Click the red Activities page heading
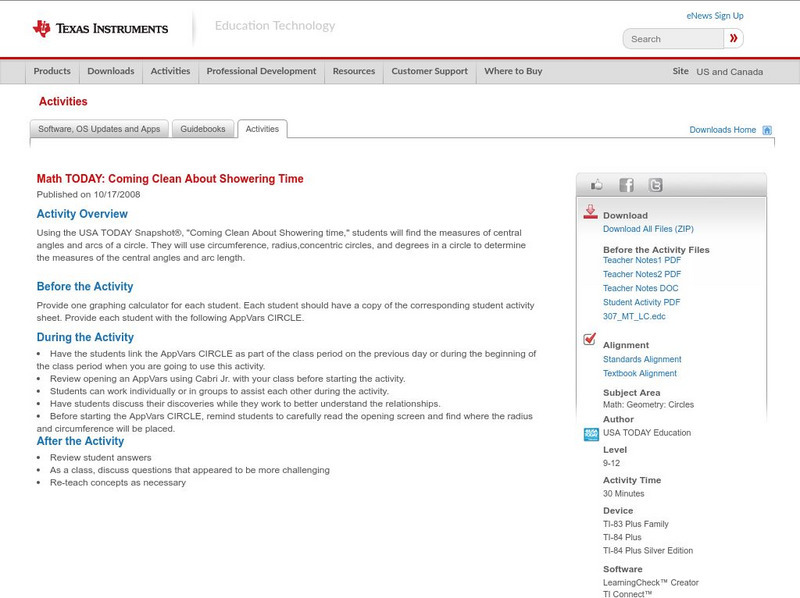The image size is (800, 598). point(63,102)
